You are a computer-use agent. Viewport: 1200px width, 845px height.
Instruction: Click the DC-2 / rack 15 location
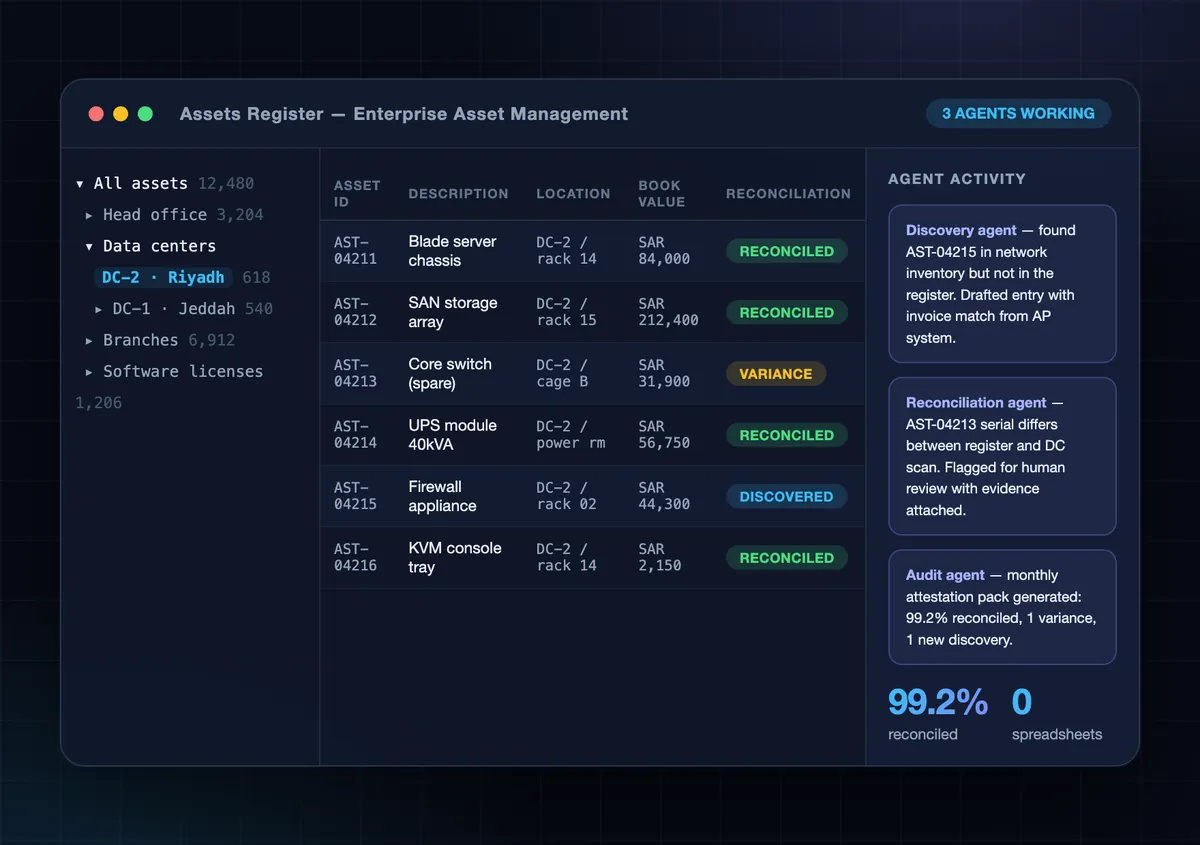(566, 312)
